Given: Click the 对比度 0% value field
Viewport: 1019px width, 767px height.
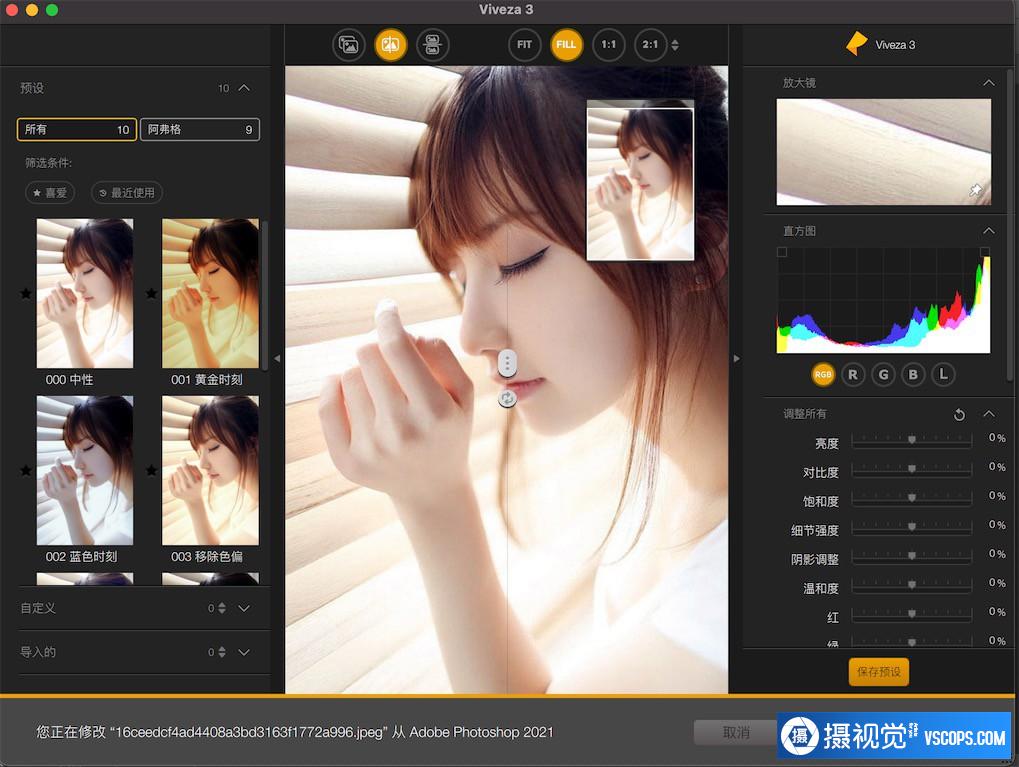Looking at the screenshot, I should (x=997, y=467).
